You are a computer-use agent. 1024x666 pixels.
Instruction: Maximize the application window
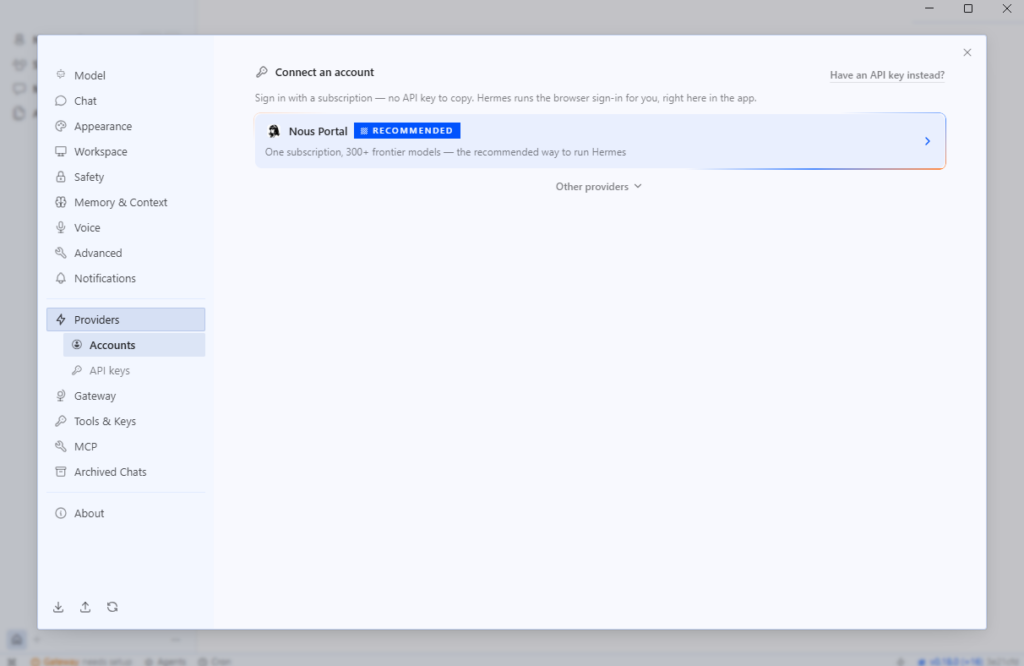(968, 8)
